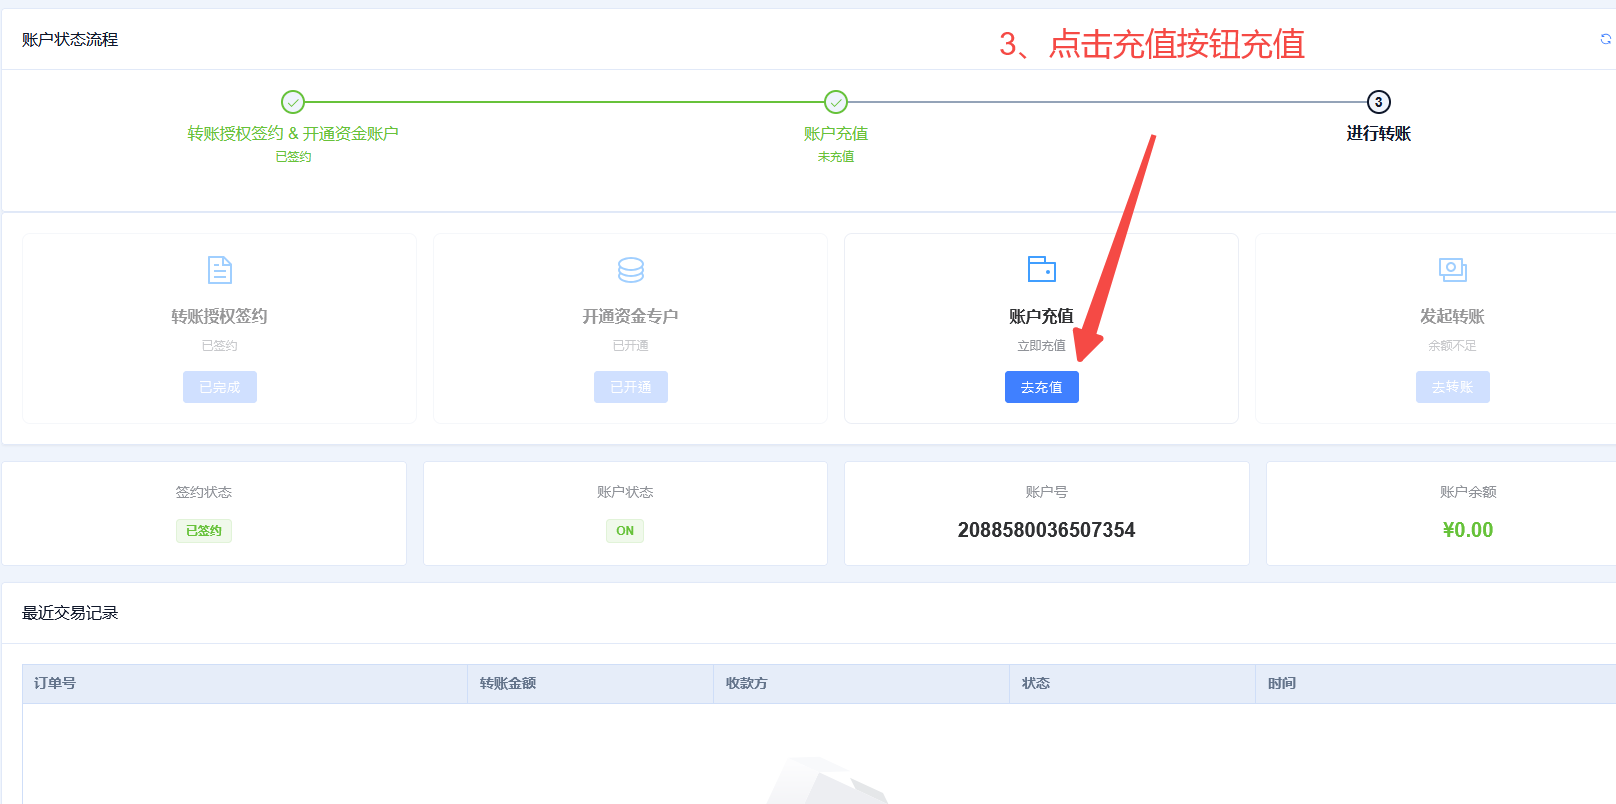This screenshot has height=804, width=1616.
Task: Click the ¥0.00 account balance
Action: pos(1467,530)
